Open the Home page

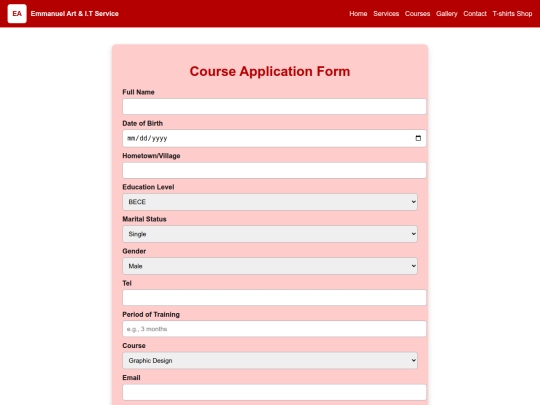[358, 14]
